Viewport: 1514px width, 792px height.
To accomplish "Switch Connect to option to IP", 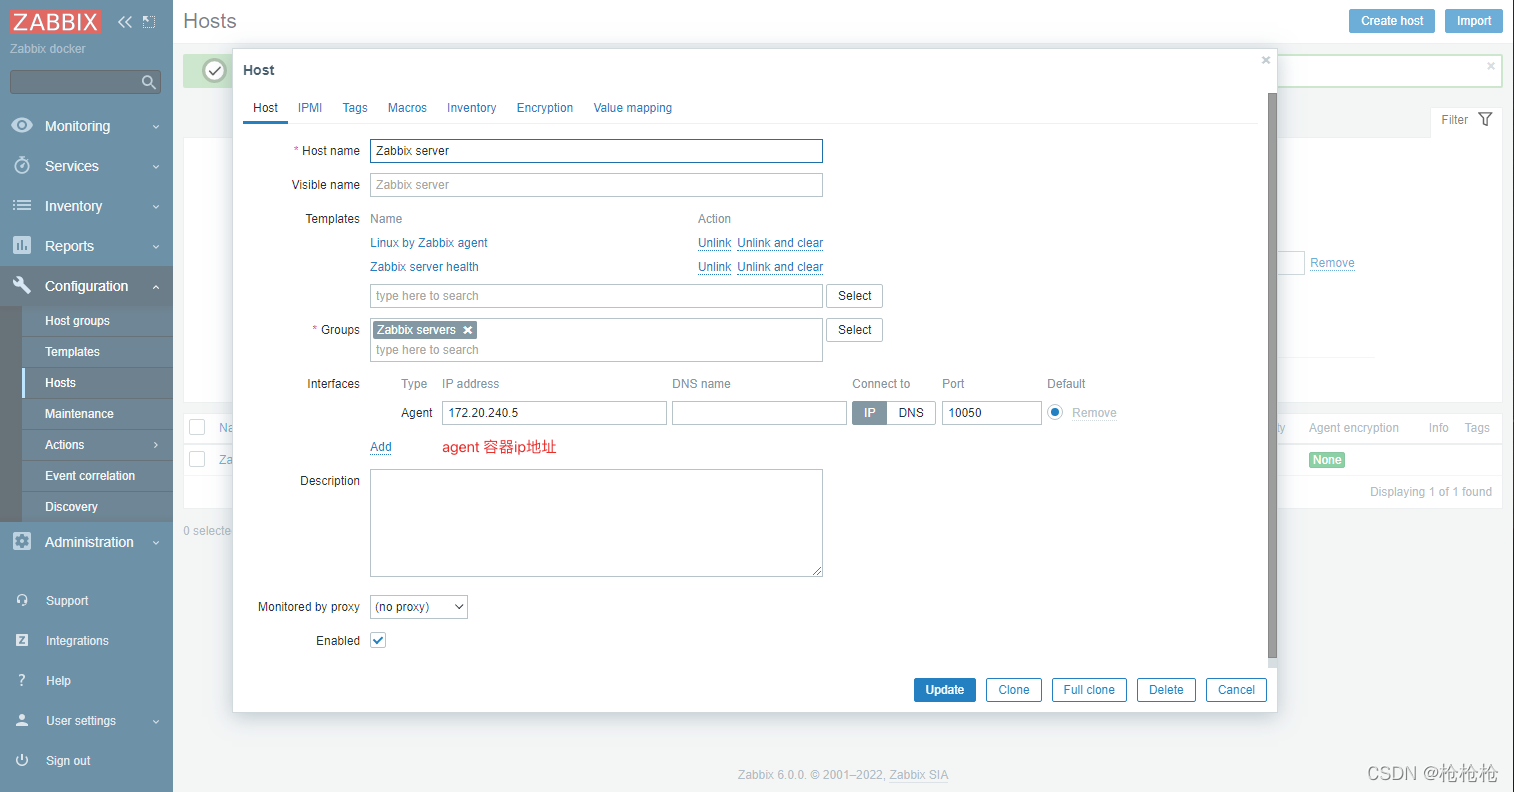I will point(870,413).
